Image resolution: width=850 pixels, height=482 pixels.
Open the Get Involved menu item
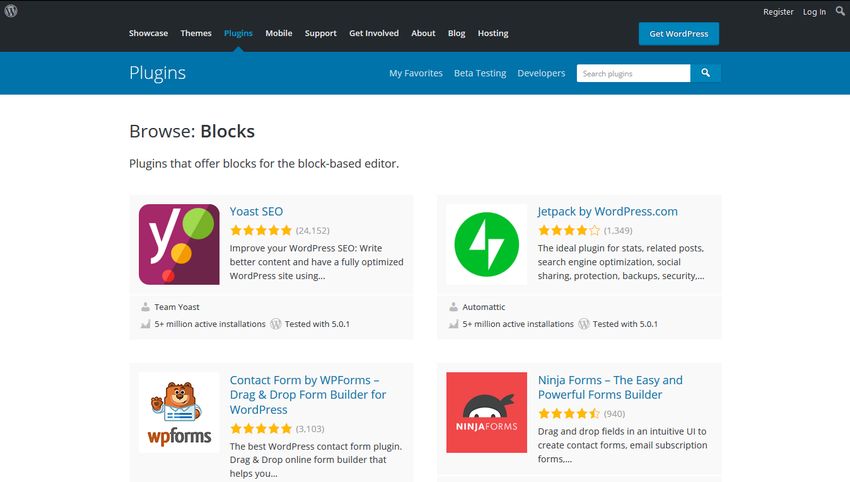coord(374,33)
